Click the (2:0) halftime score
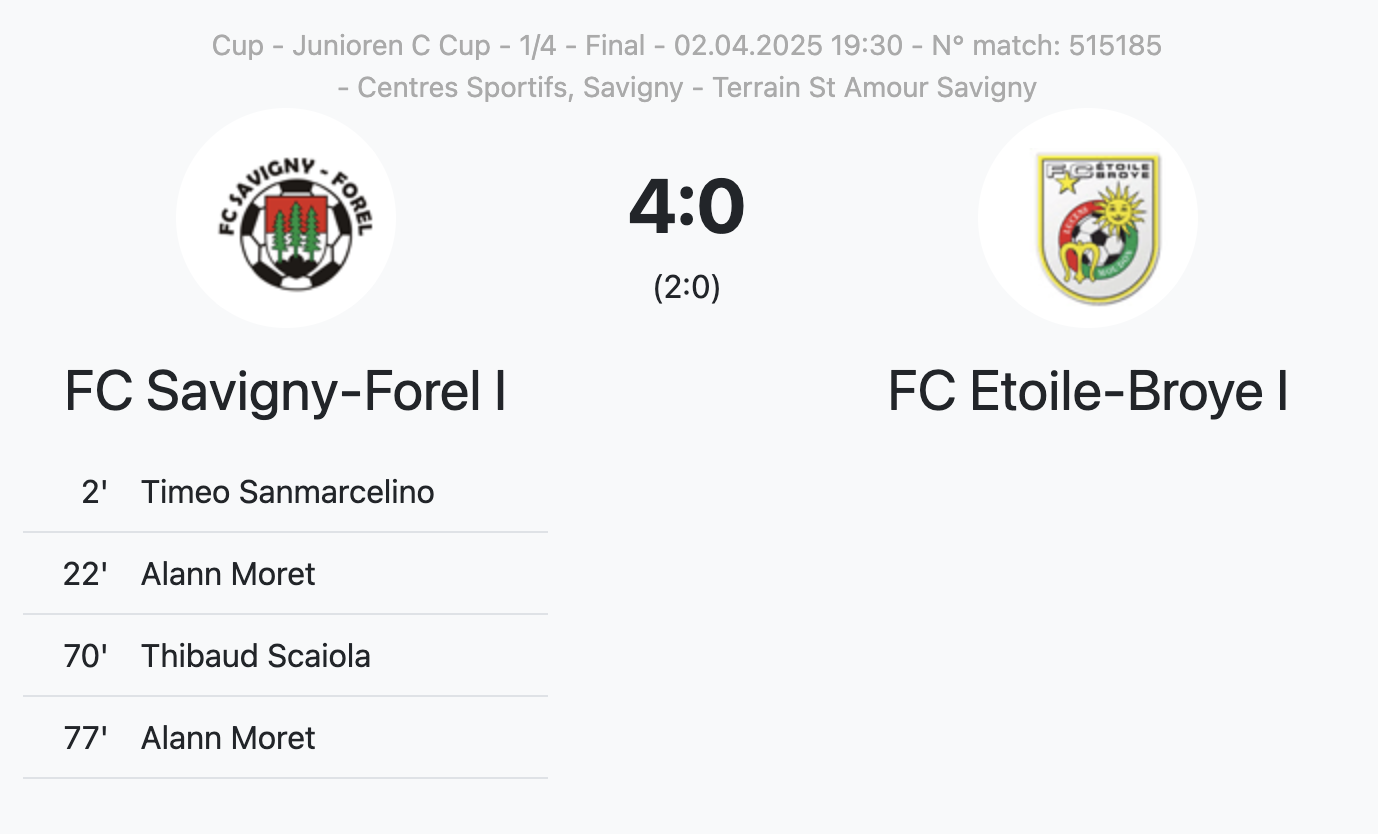Viewport: 1378px width, 834px height. pyautogui.click(x=687, y=287)
